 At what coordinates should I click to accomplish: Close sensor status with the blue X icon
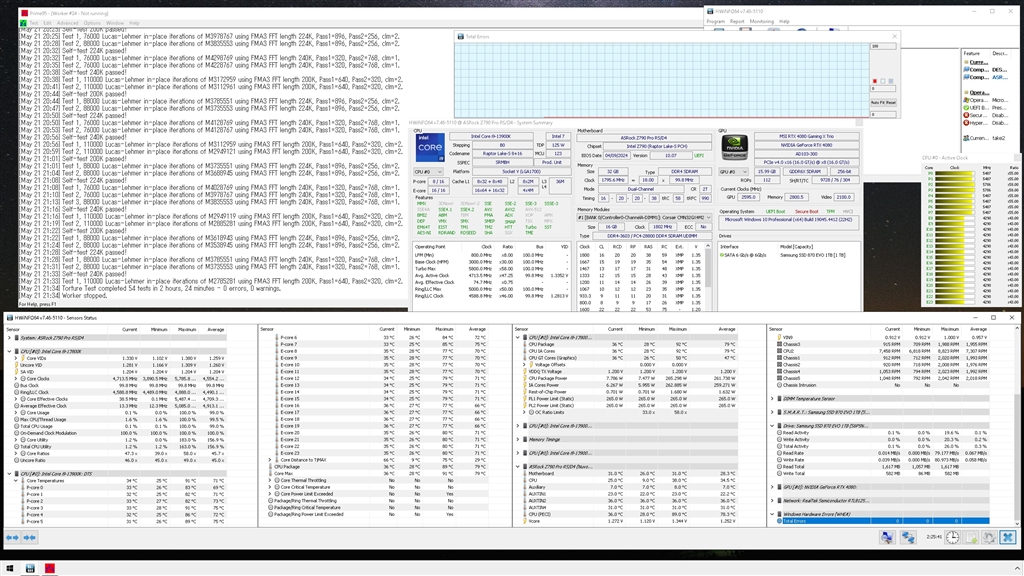point(1008,537)
